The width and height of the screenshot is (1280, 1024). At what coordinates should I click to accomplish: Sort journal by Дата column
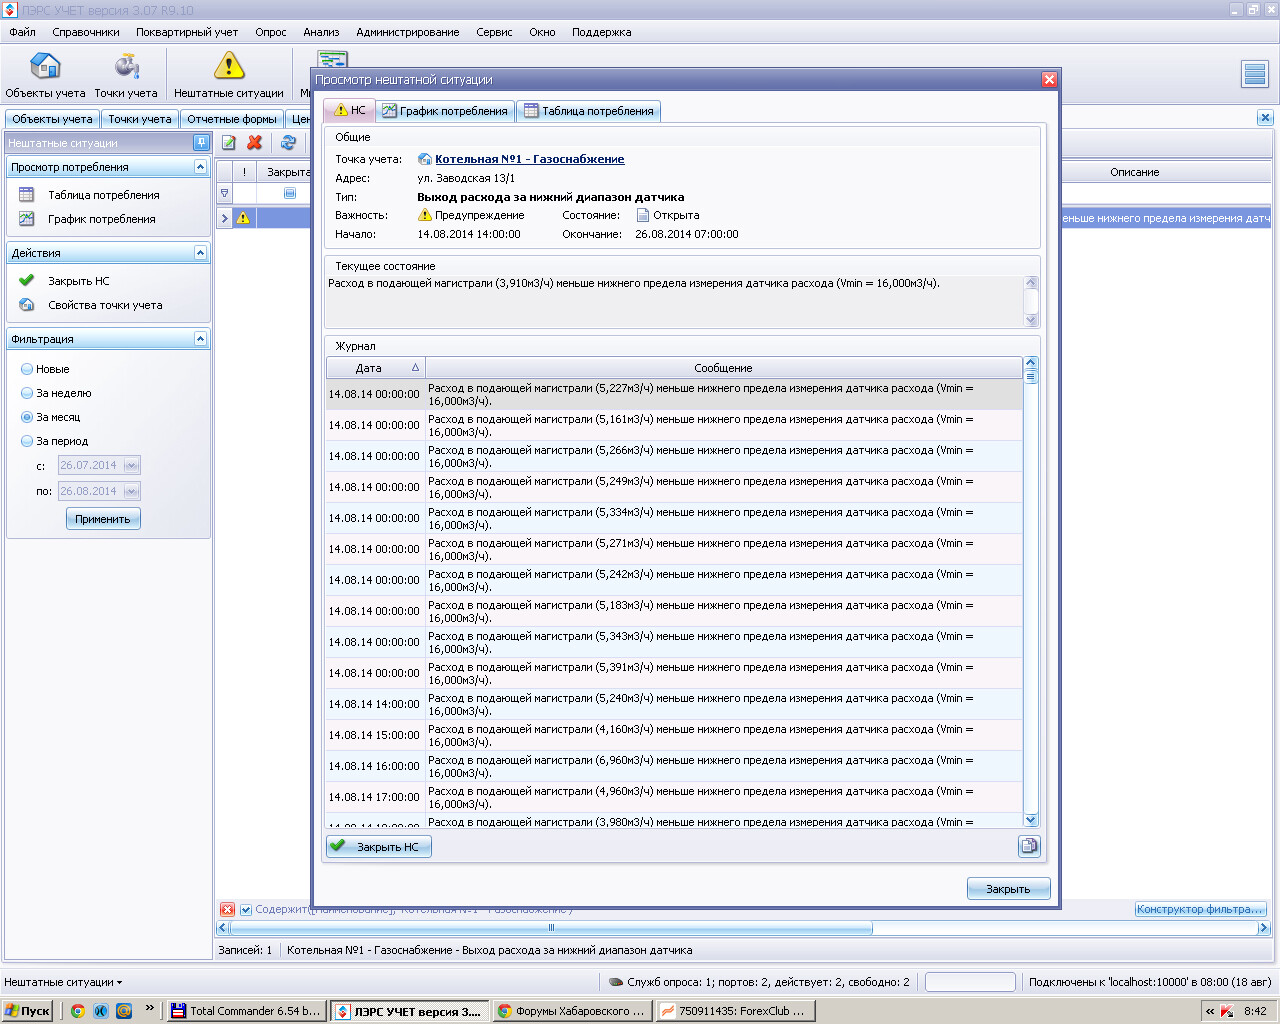pos(376,368)
